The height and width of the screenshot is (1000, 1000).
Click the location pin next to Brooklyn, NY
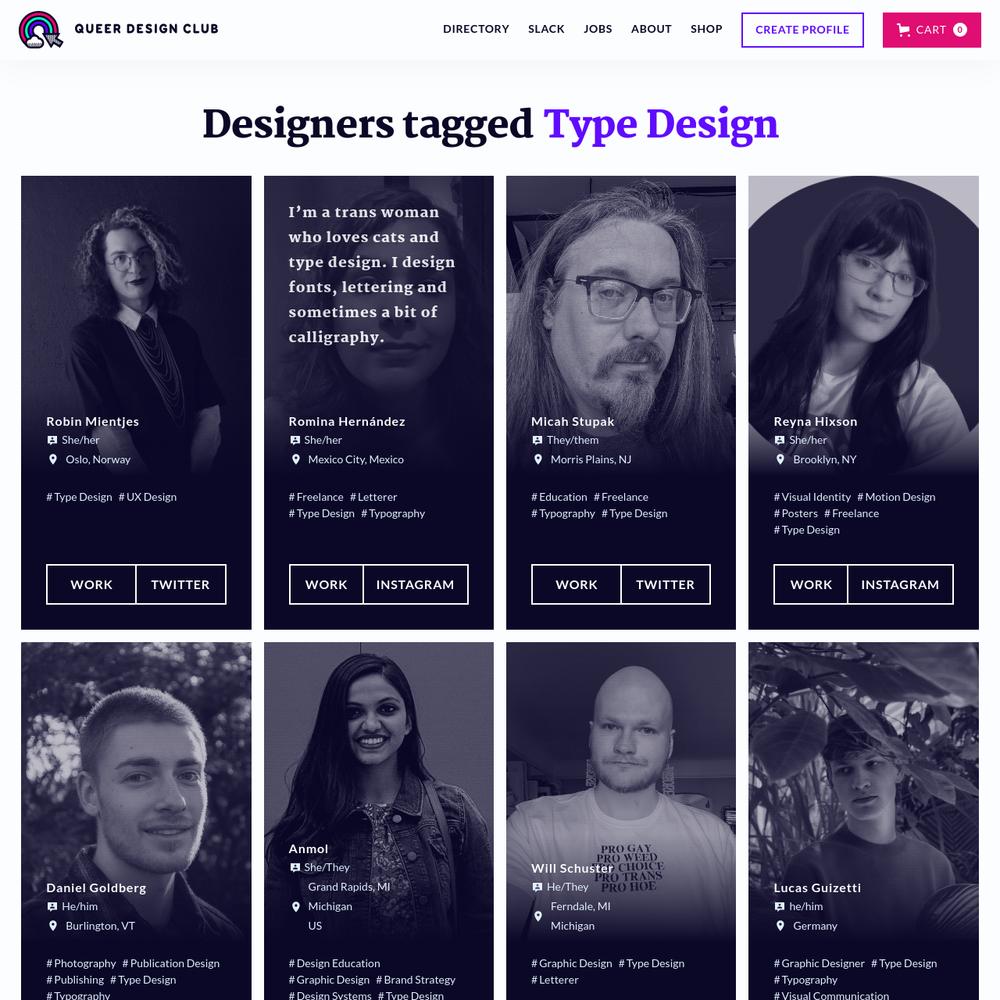pos(780,459)
